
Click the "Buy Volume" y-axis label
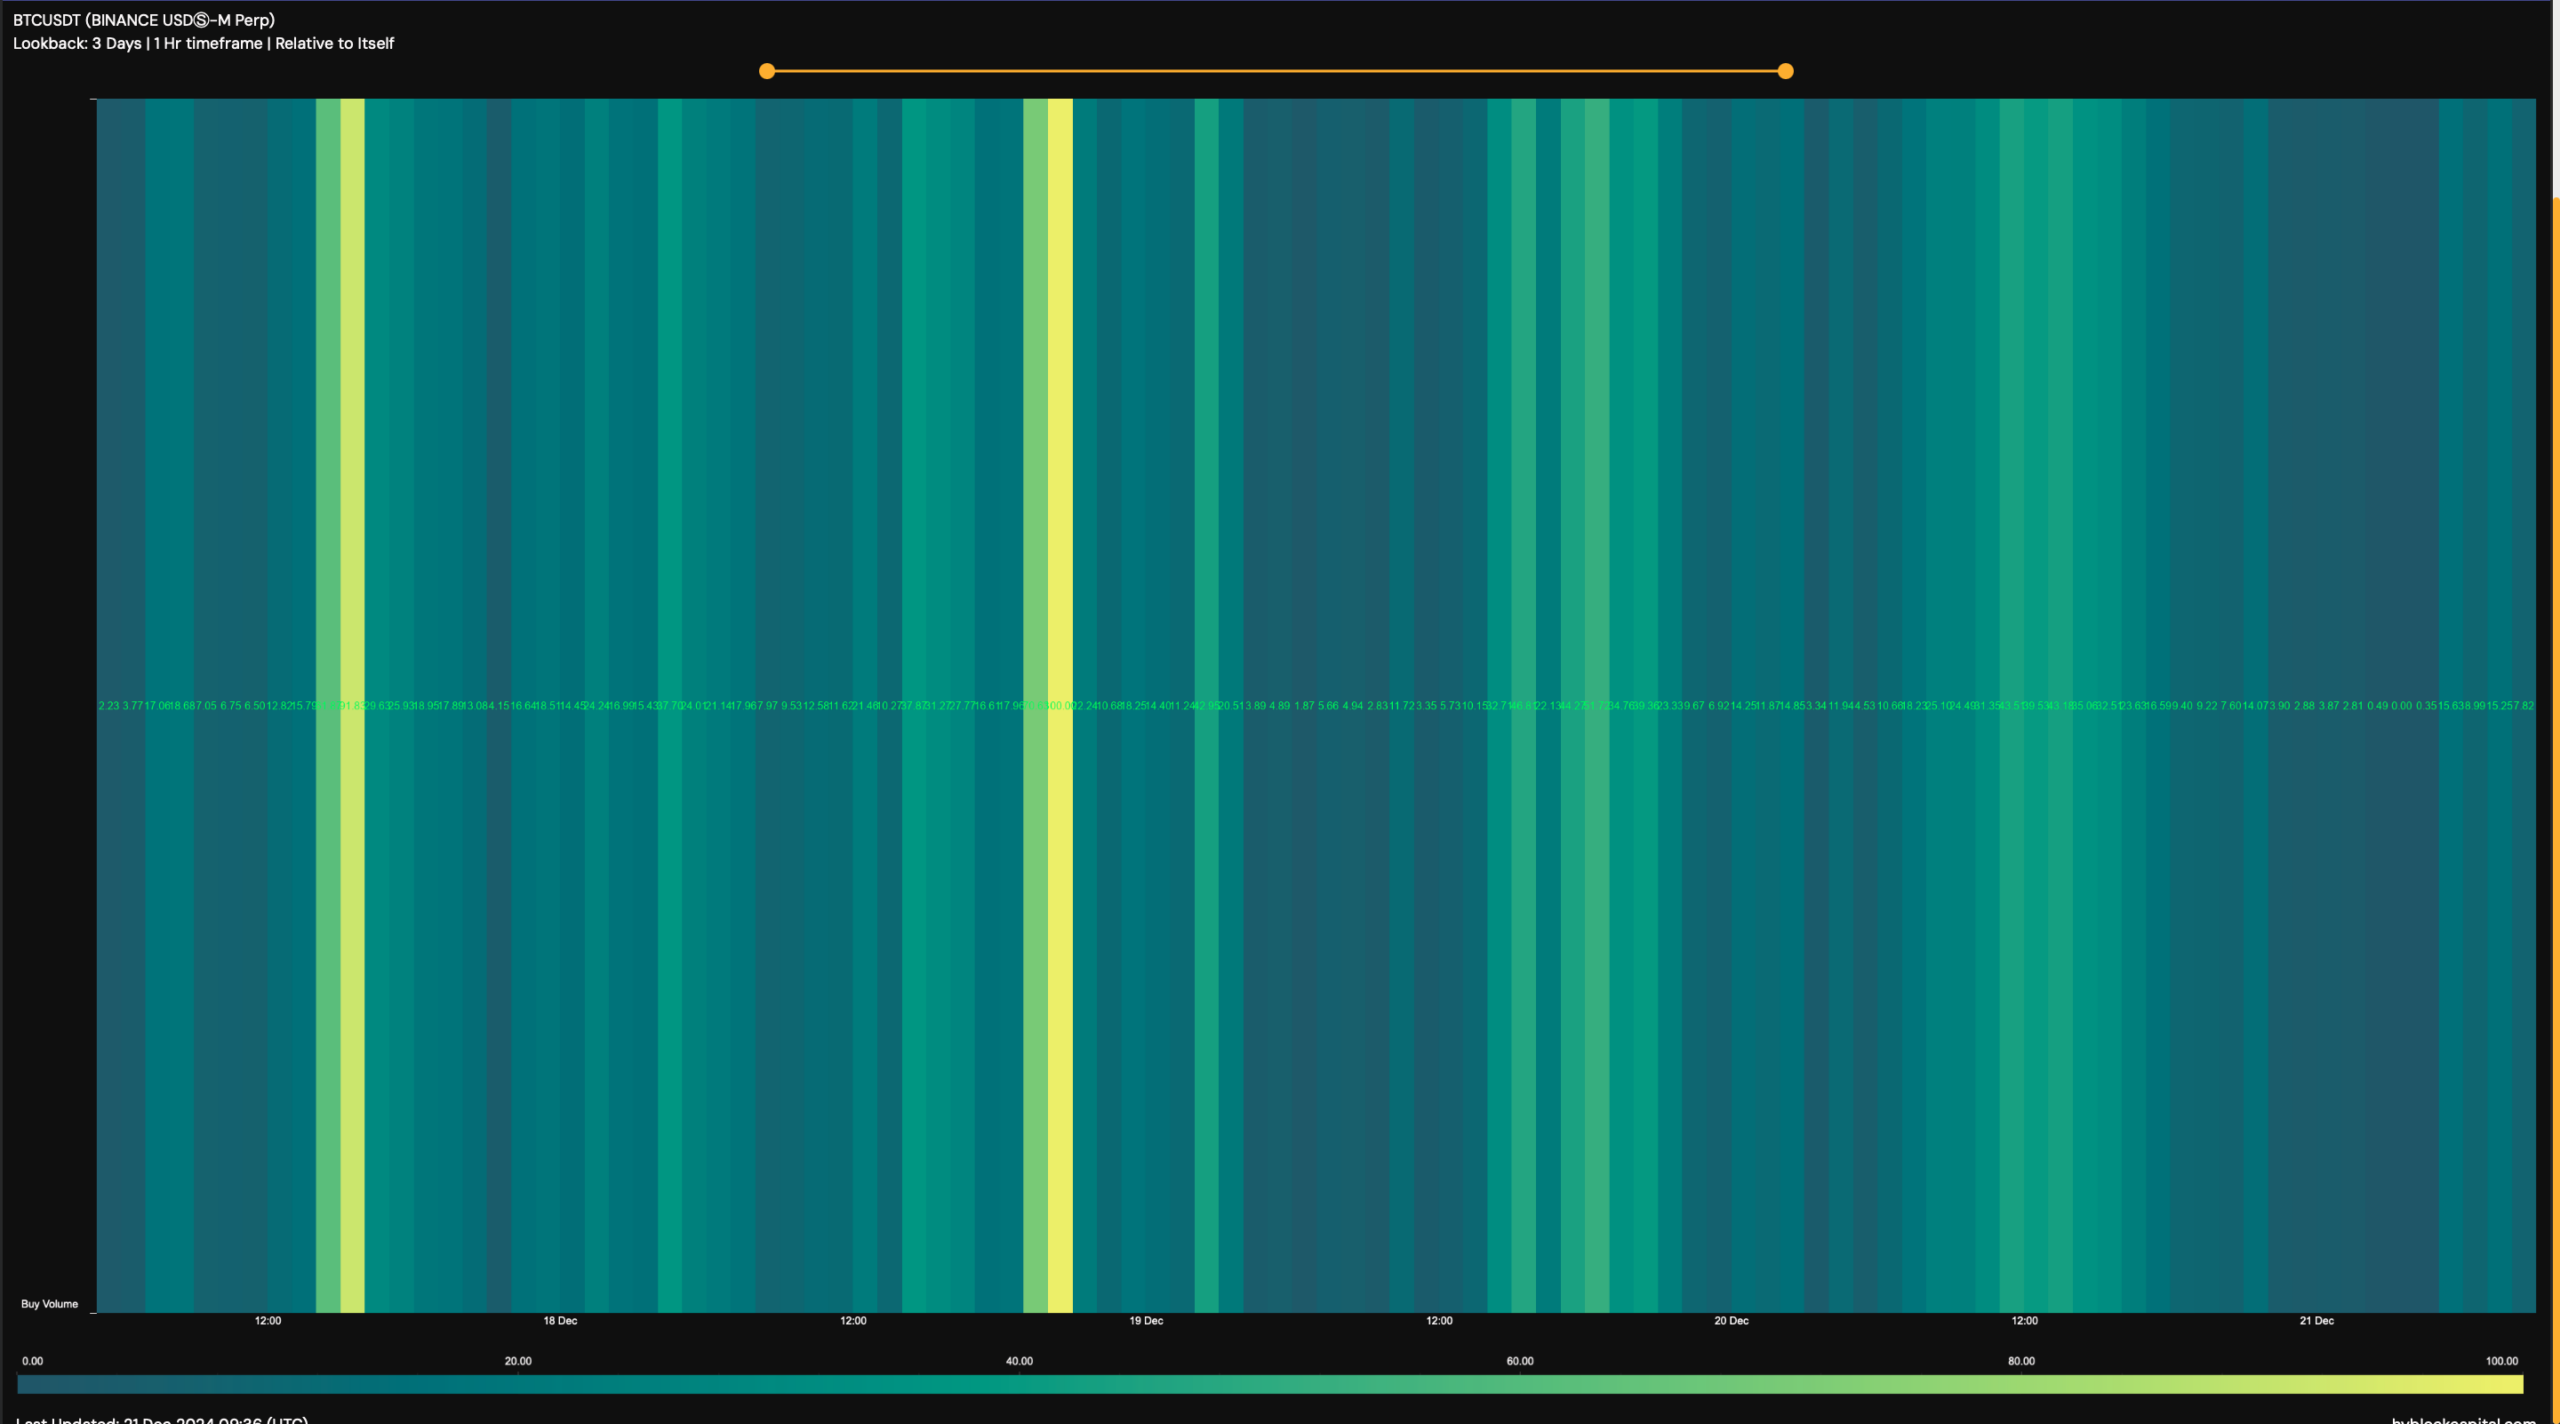click(49, 1304)
